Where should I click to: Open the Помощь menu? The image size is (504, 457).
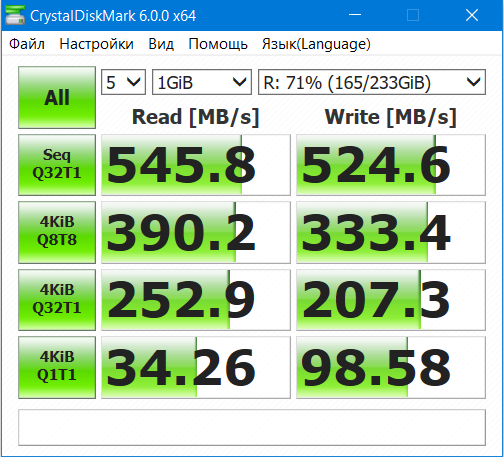218,44
